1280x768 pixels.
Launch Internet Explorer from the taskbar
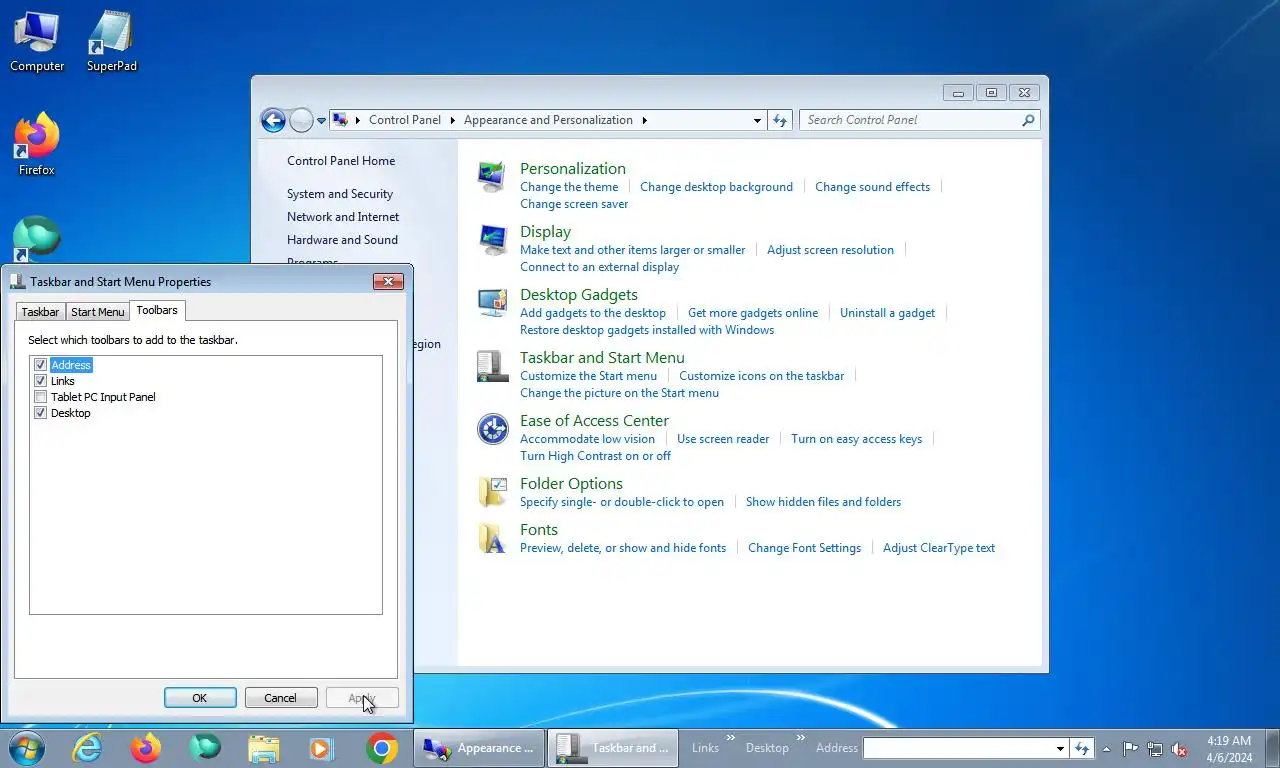(x=88, y=748)
